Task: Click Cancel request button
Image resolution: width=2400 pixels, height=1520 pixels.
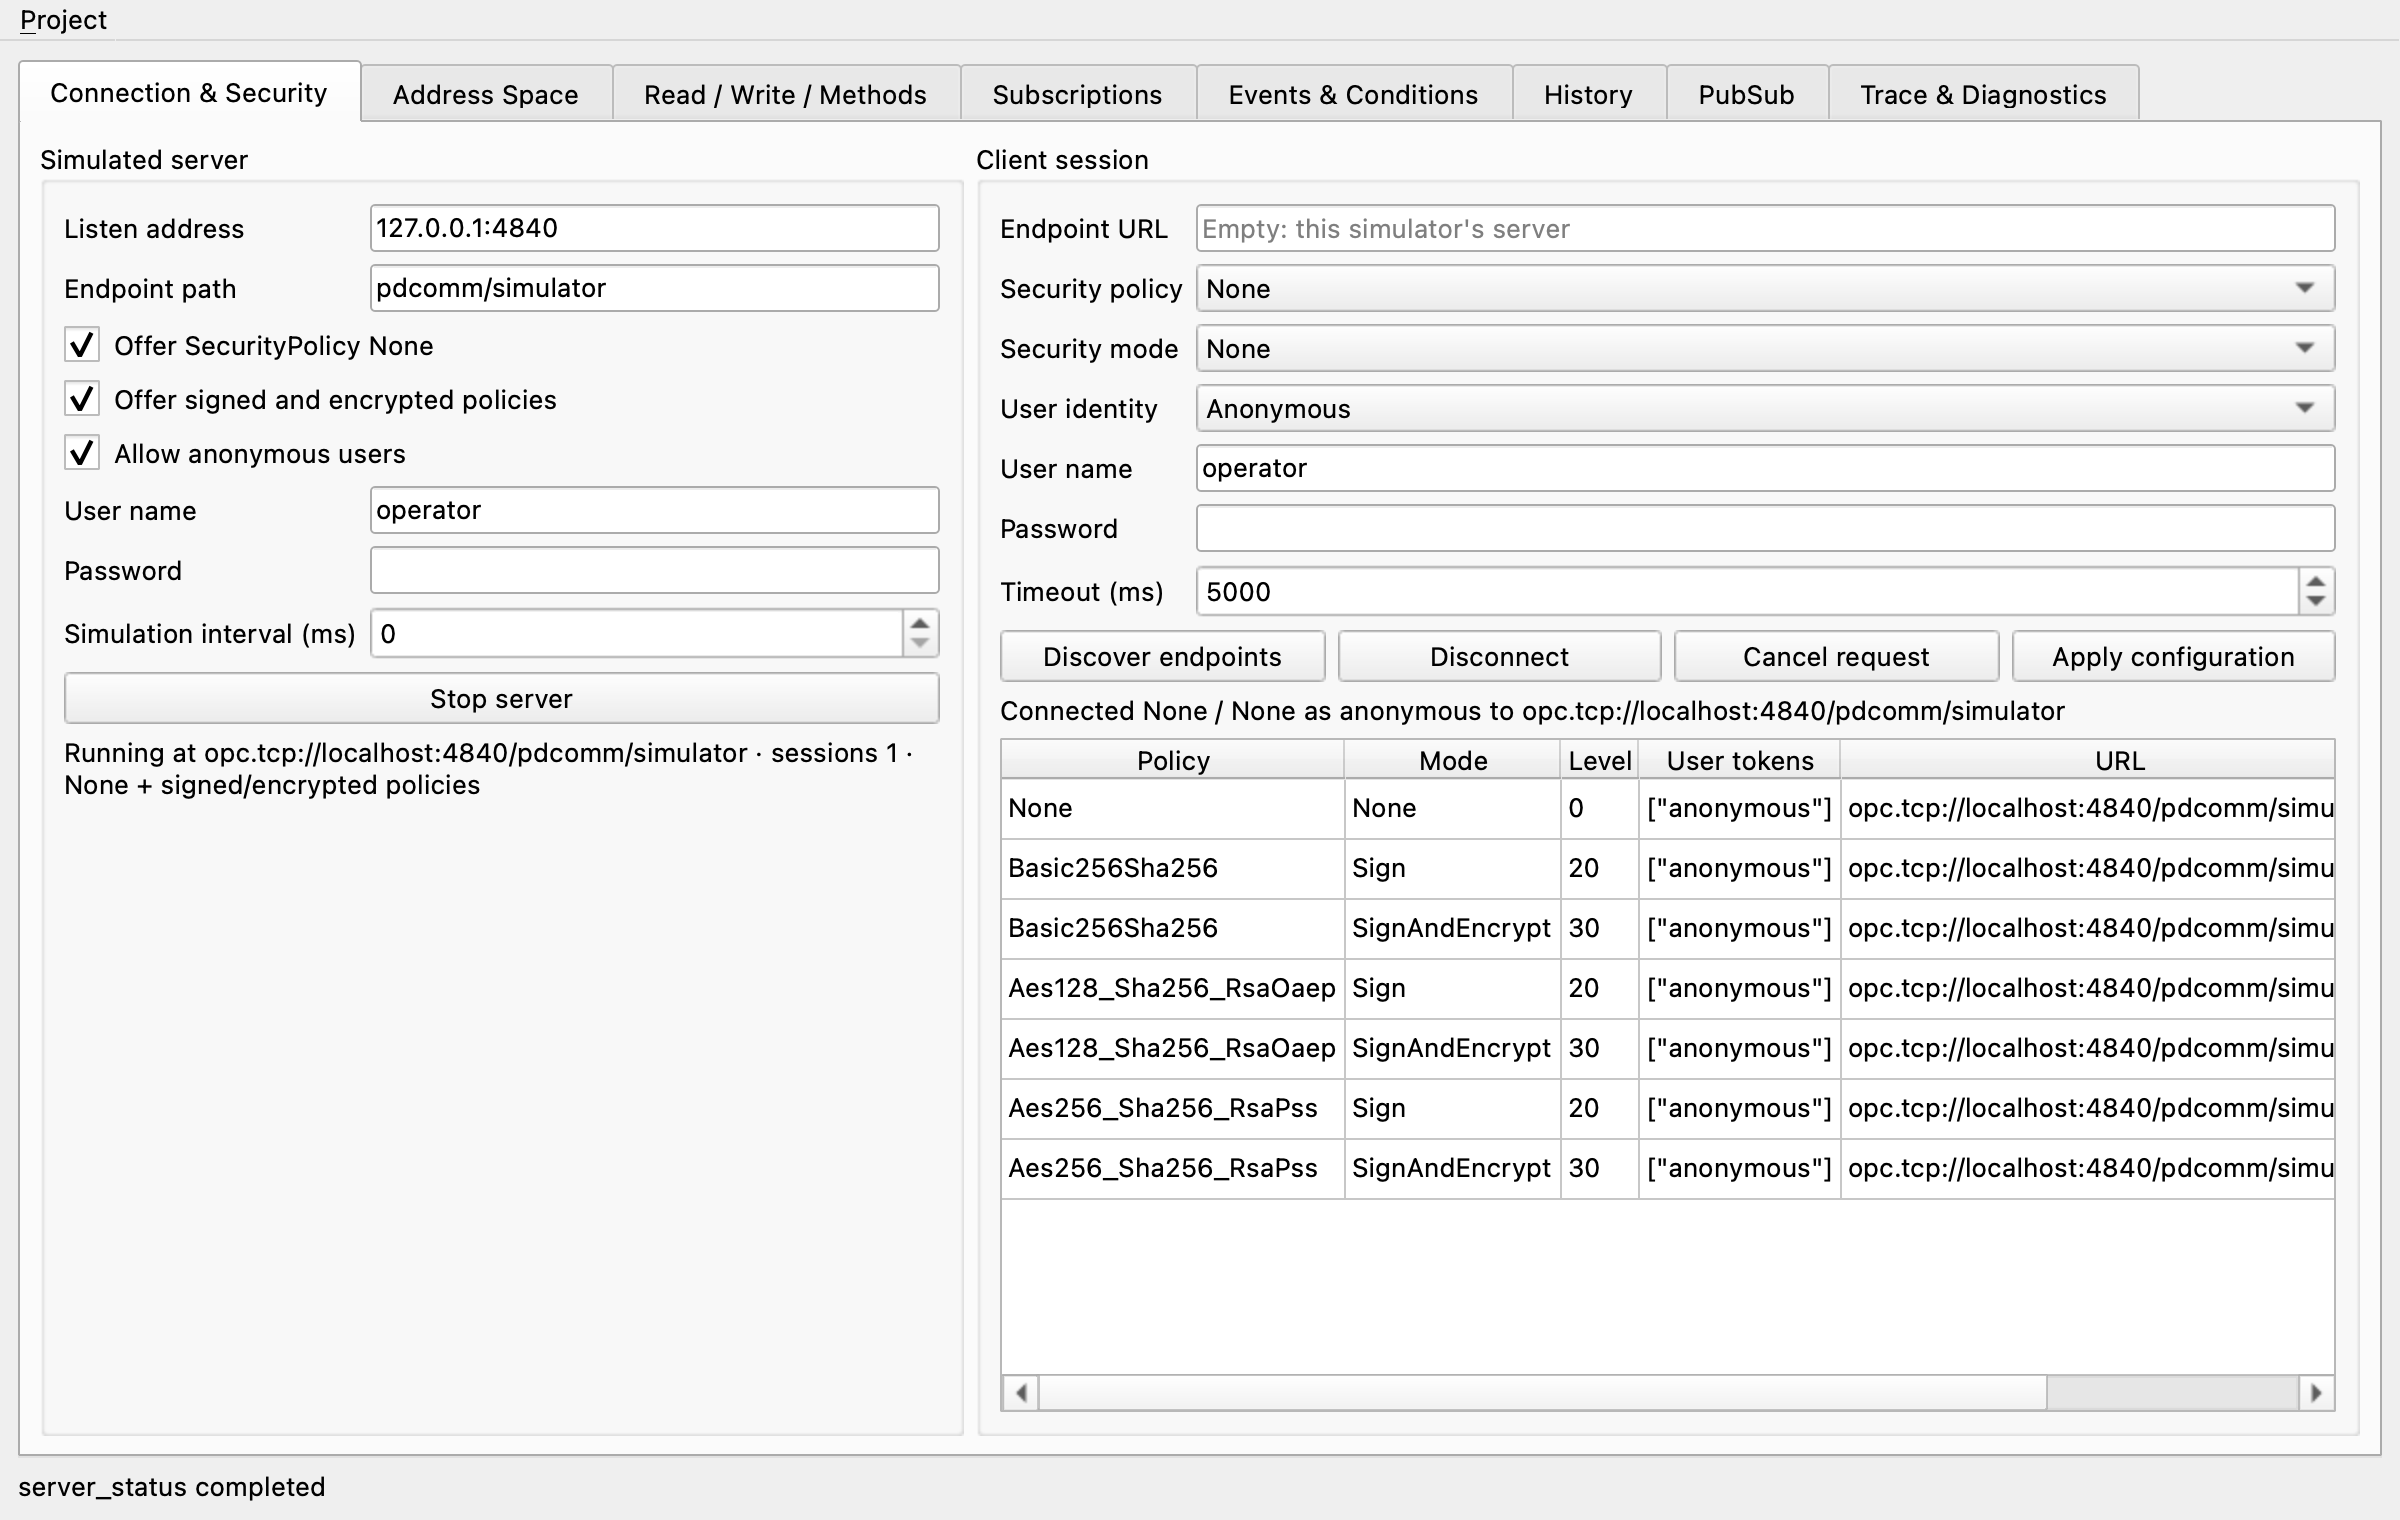Action: 1836,656
